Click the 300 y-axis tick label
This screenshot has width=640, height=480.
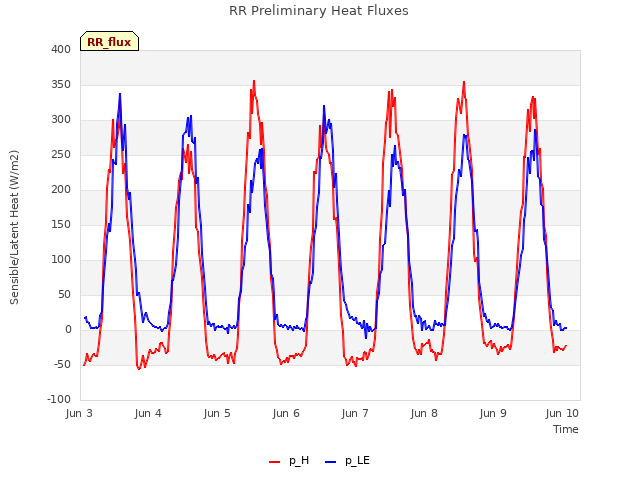(x=61, y=120)
